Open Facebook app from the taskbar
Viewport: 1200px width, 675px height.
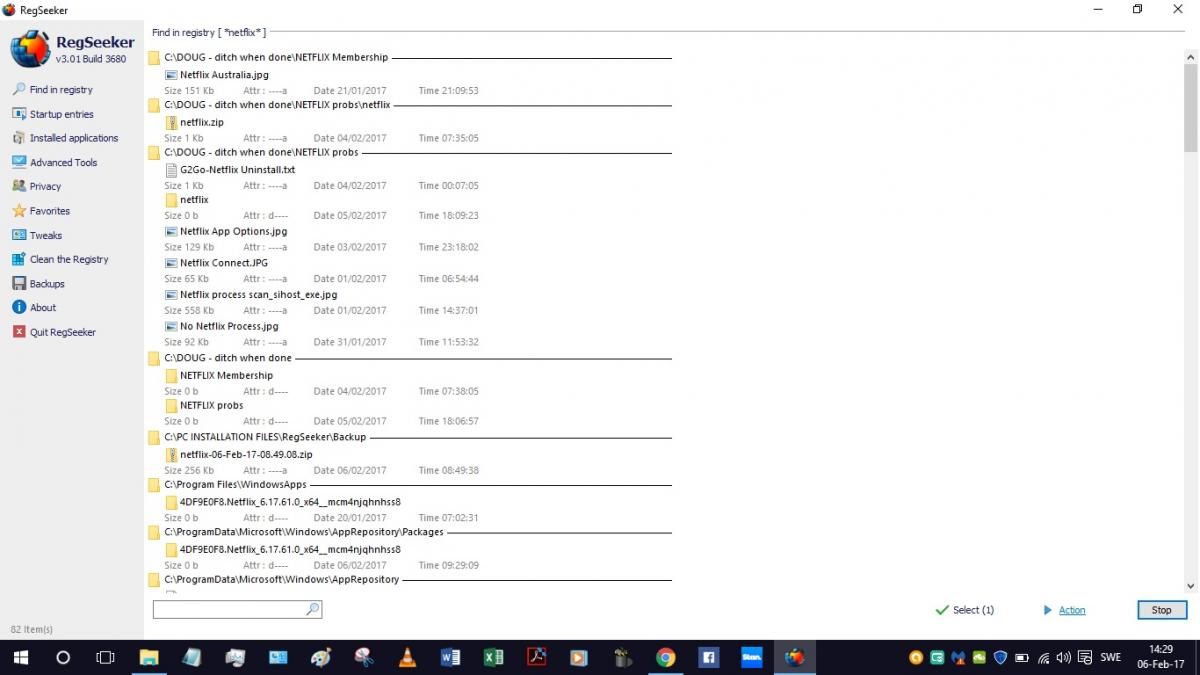point(708,658)
